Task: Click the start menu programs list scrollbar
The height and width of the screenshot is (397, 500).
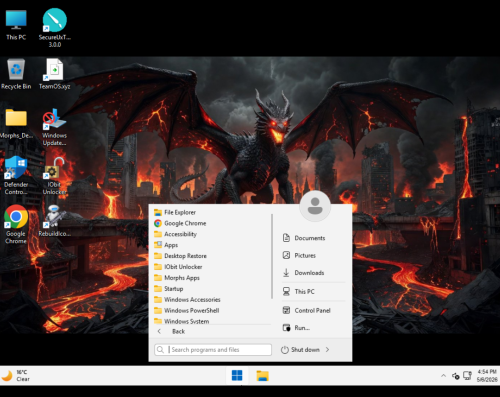Action: (272, 256)
